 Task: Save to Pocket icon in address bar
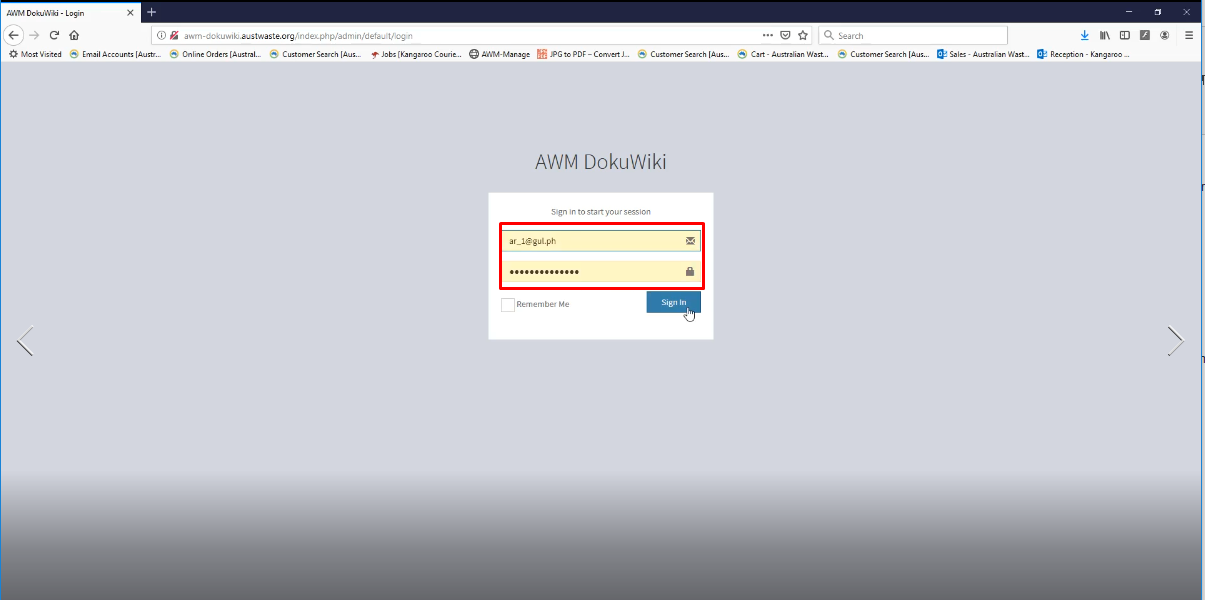click(x=785, y=35)
